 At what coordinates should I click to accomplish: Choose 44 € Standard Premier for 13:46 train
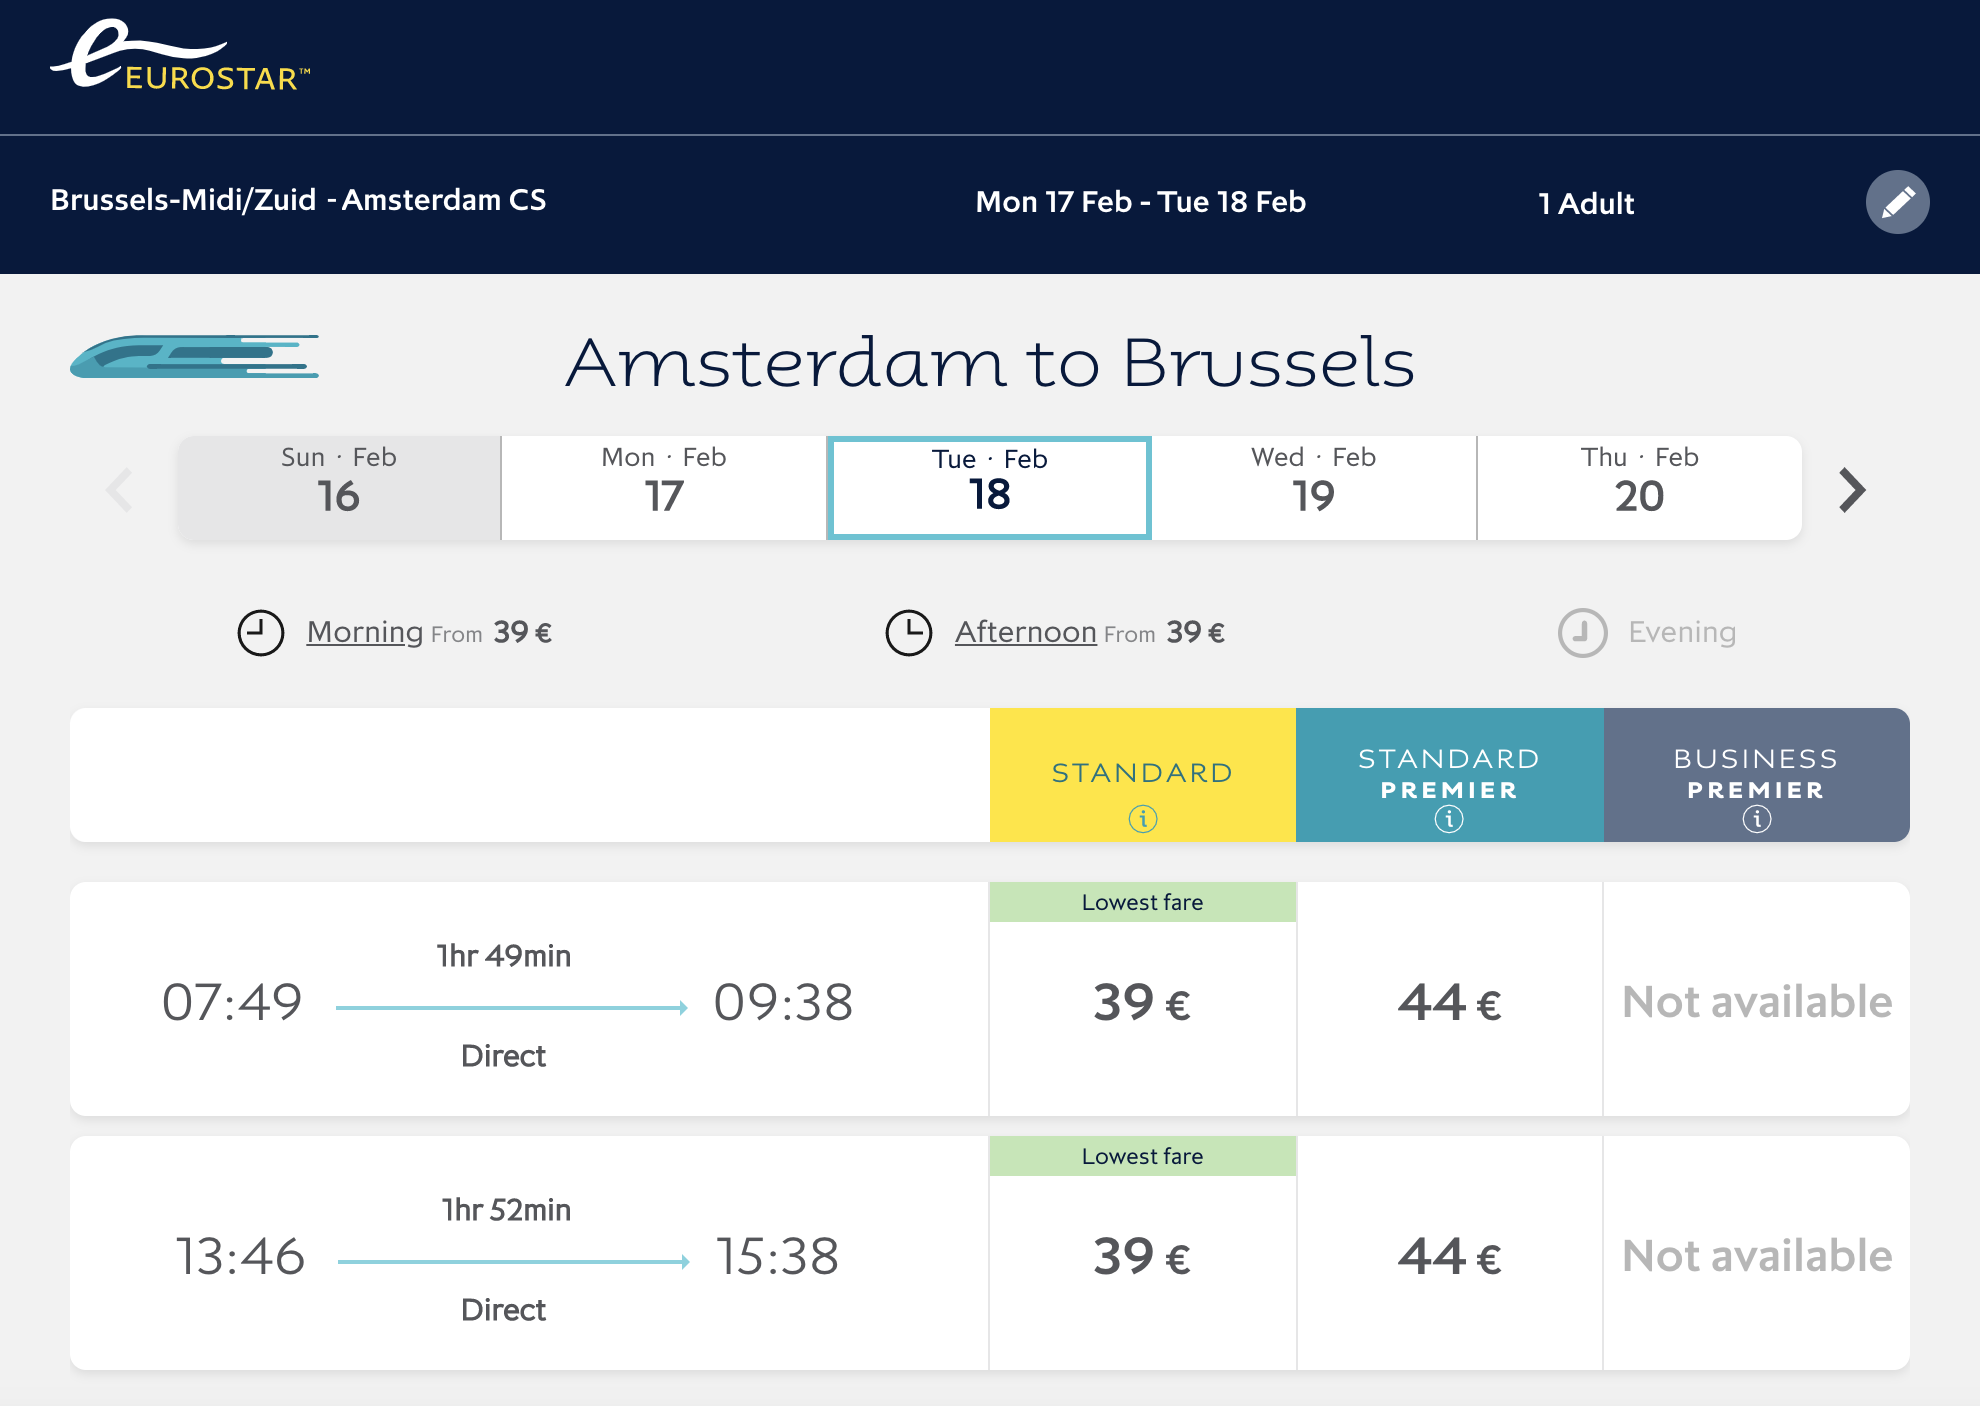point(1449,1257)
